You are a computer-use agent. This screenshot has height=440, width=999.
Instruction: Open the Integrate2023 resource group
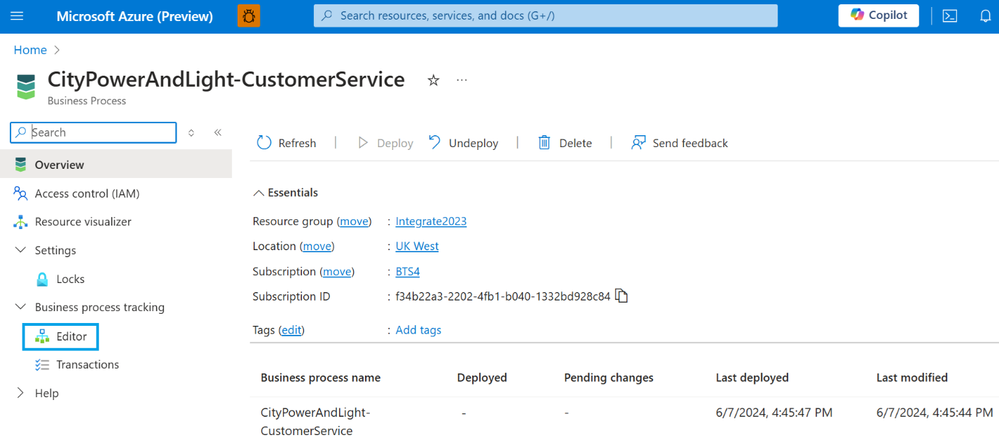pos(431,222)
